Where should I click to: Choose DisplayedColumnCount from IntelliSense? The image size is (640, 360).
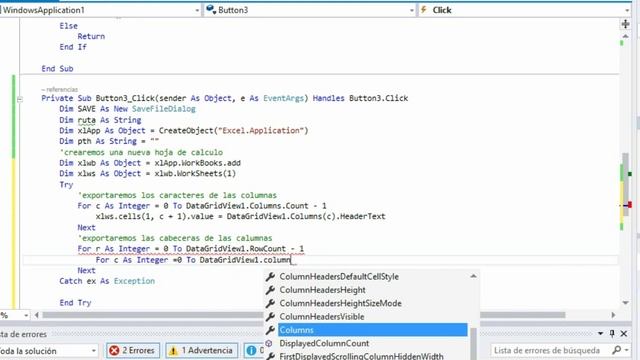coord(324,343)
